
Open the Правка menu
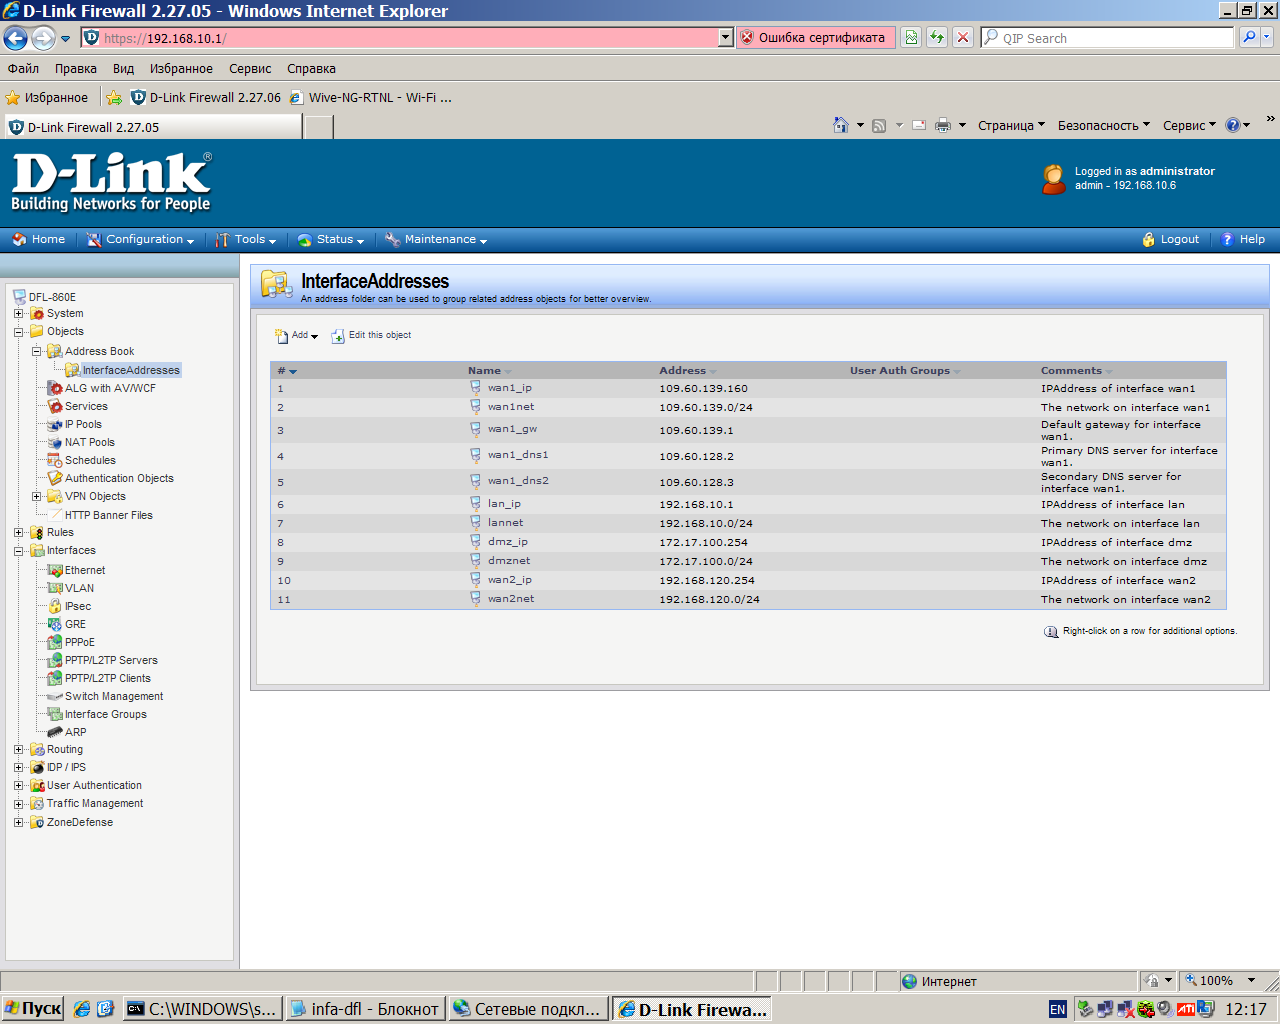click(76, 69)
